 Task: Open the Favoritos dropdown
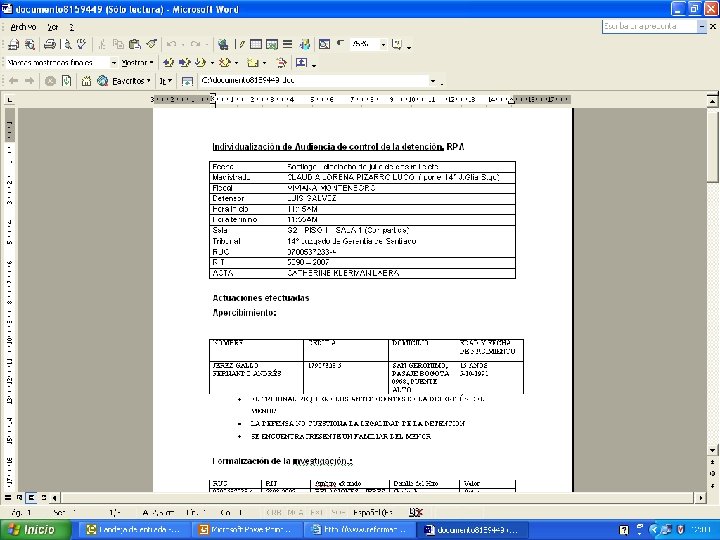131,81
